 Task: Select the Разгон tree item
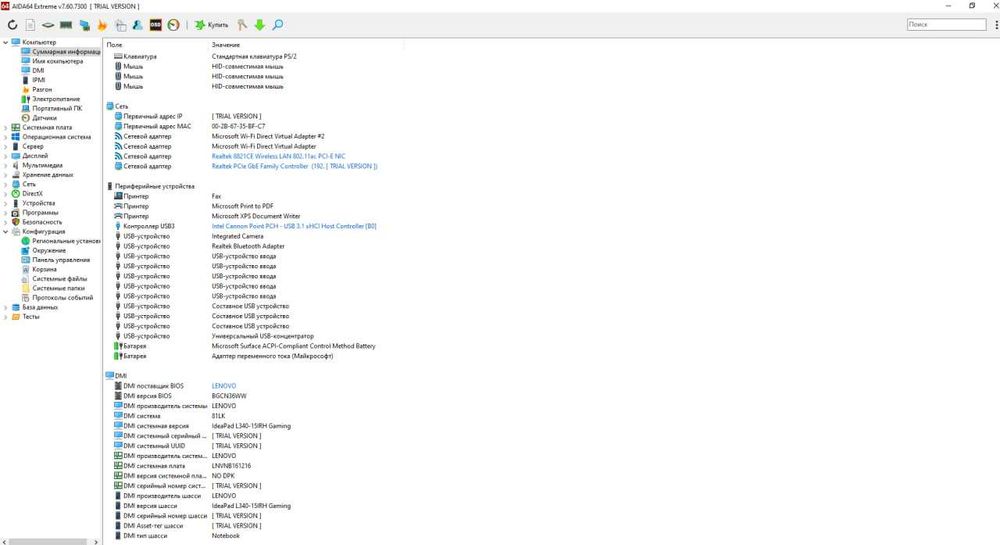tap(42, 90)
